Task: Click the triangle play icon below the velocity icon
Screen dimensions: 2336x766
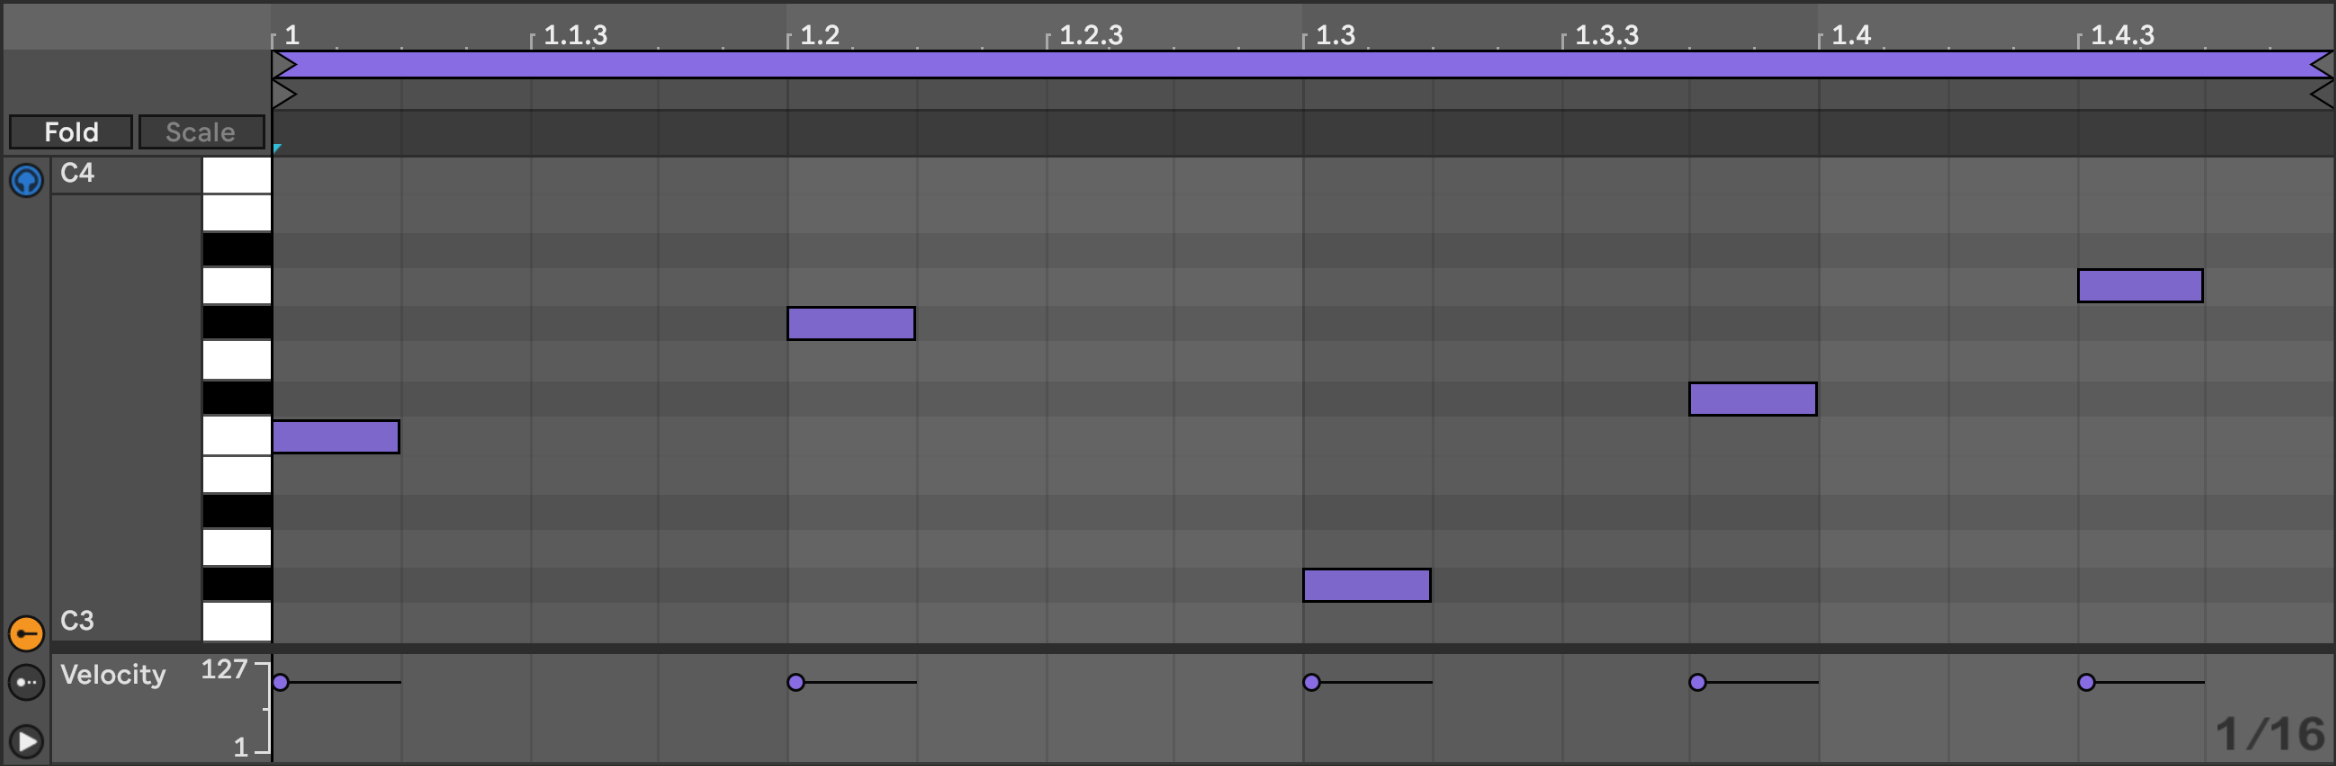Action: (26, 741)
